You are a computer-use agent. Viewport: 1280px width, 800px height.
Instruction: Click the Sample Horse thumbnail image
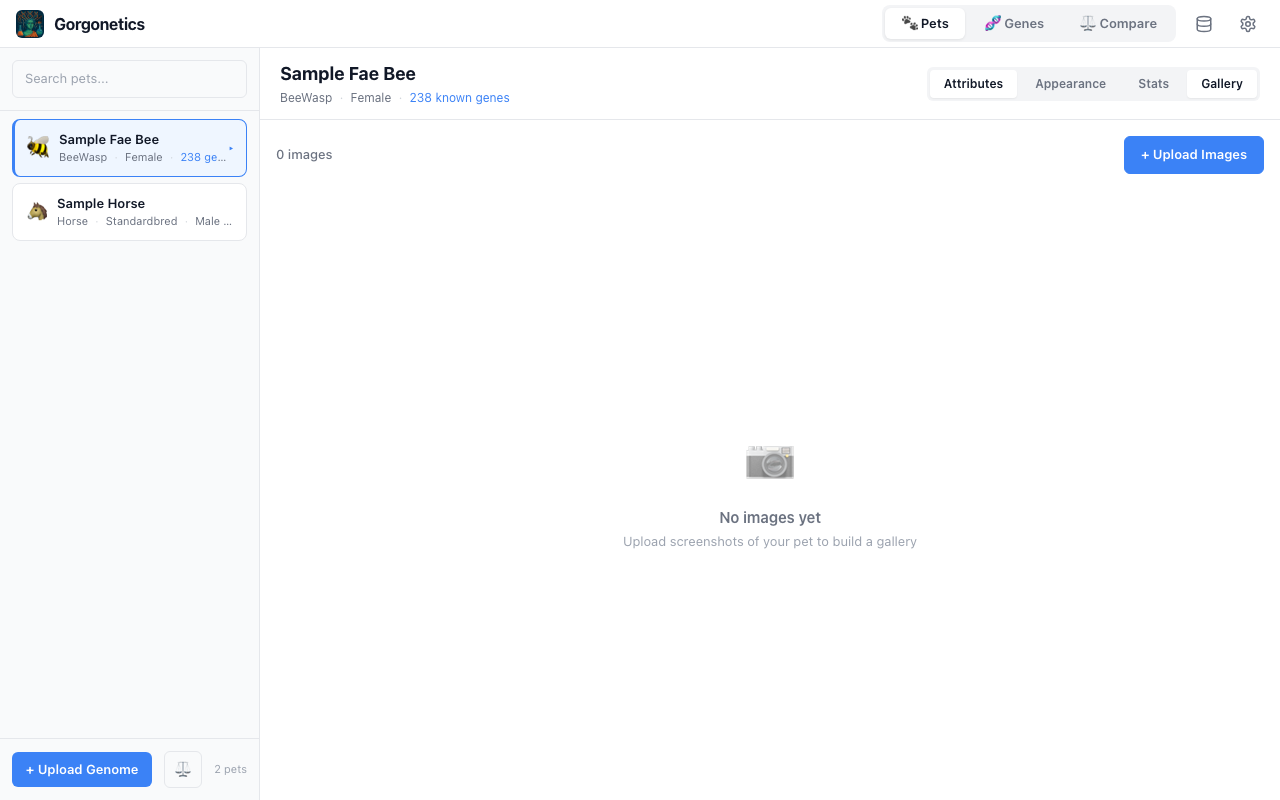click(x=37, y=211)
